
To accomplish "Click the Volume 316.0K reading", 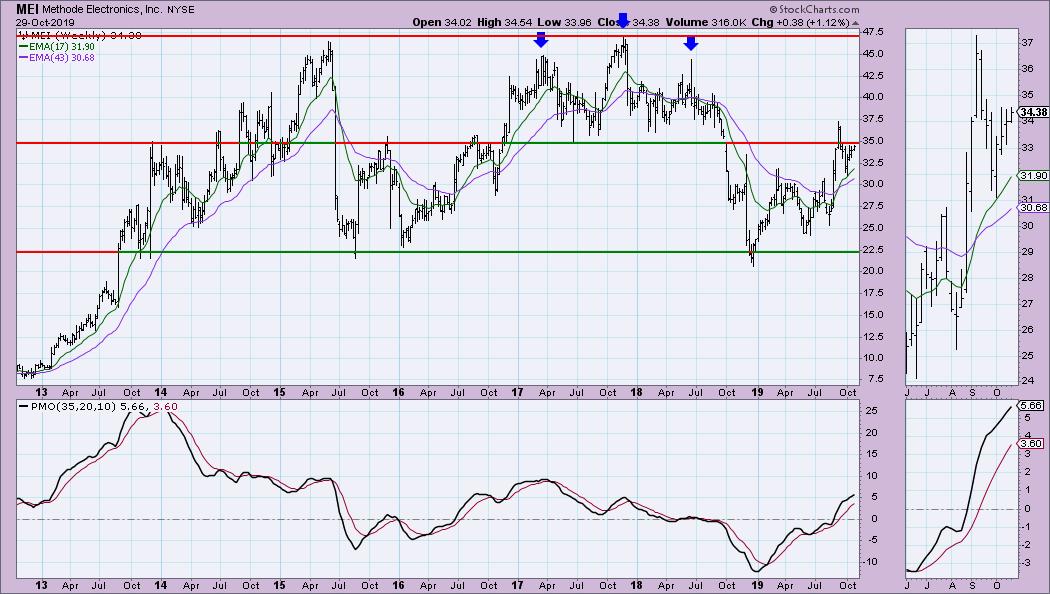I will tap(706, 22).
